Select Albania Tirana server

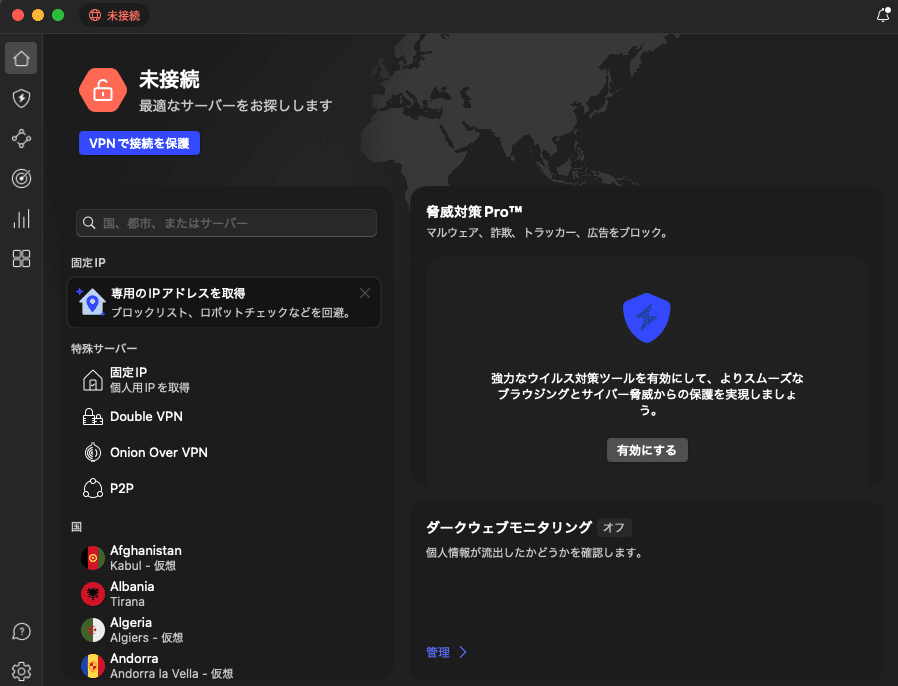coord(131,594)
